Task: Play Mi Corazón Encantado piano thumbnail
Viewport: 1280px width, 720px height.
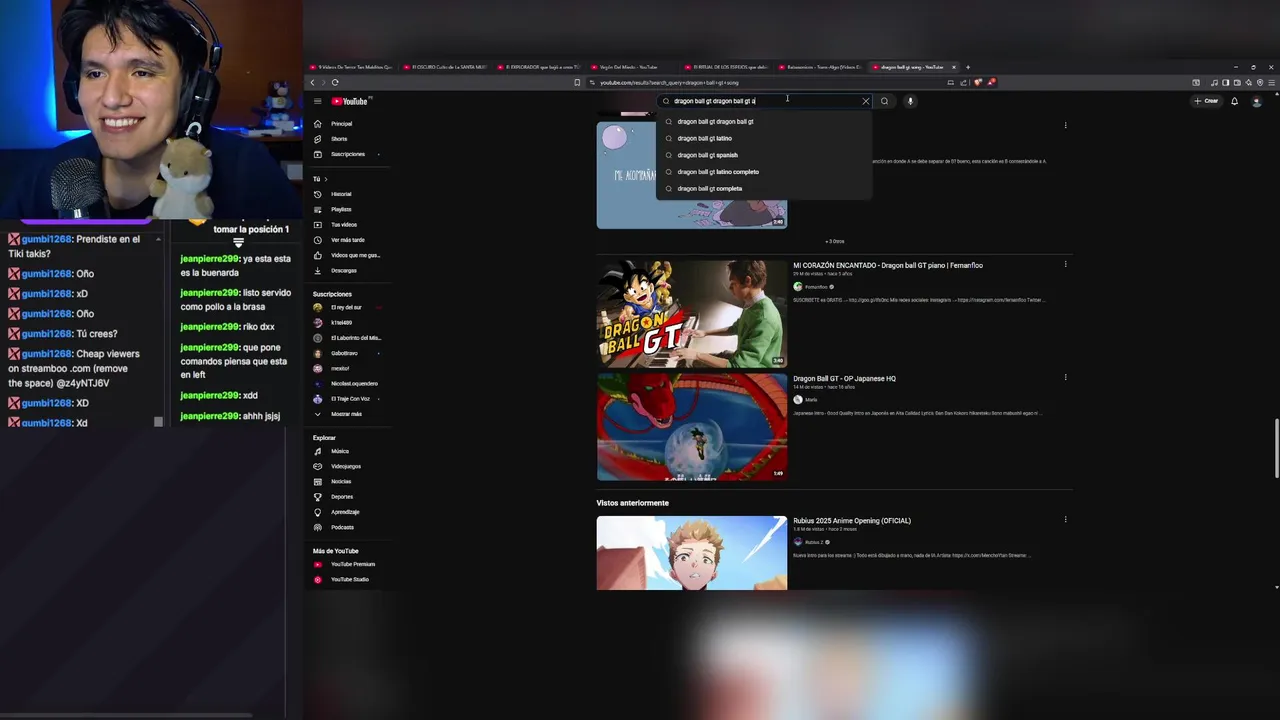Action: (x=692, y=314)
